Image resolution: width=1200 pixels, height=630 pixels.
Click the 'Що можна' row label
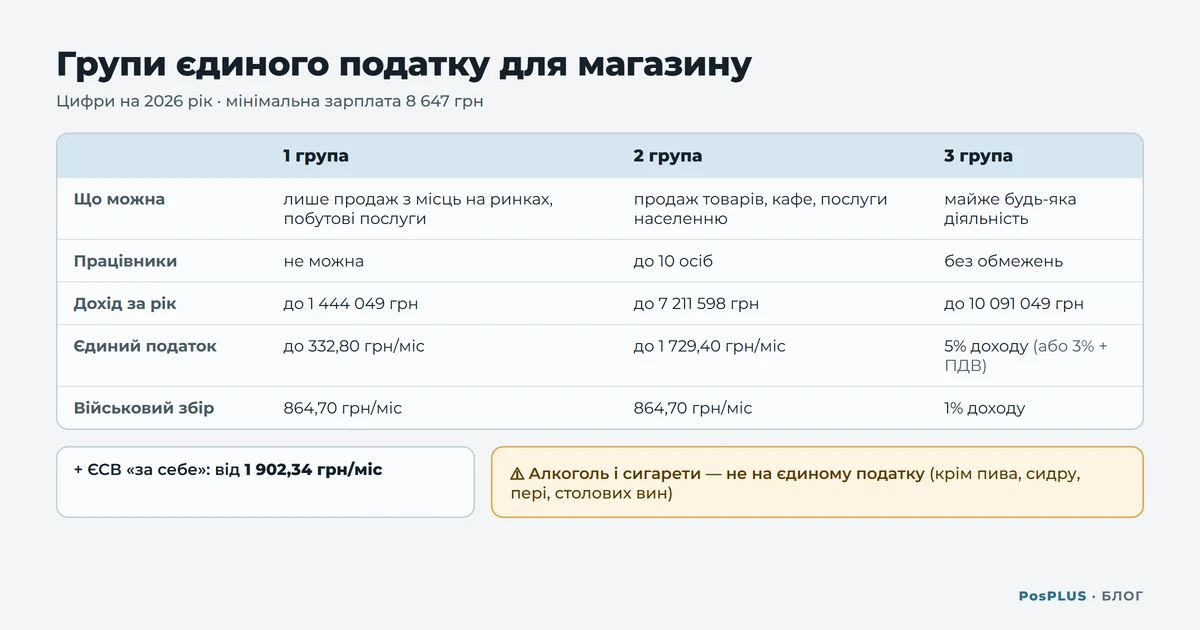[119, 199]
